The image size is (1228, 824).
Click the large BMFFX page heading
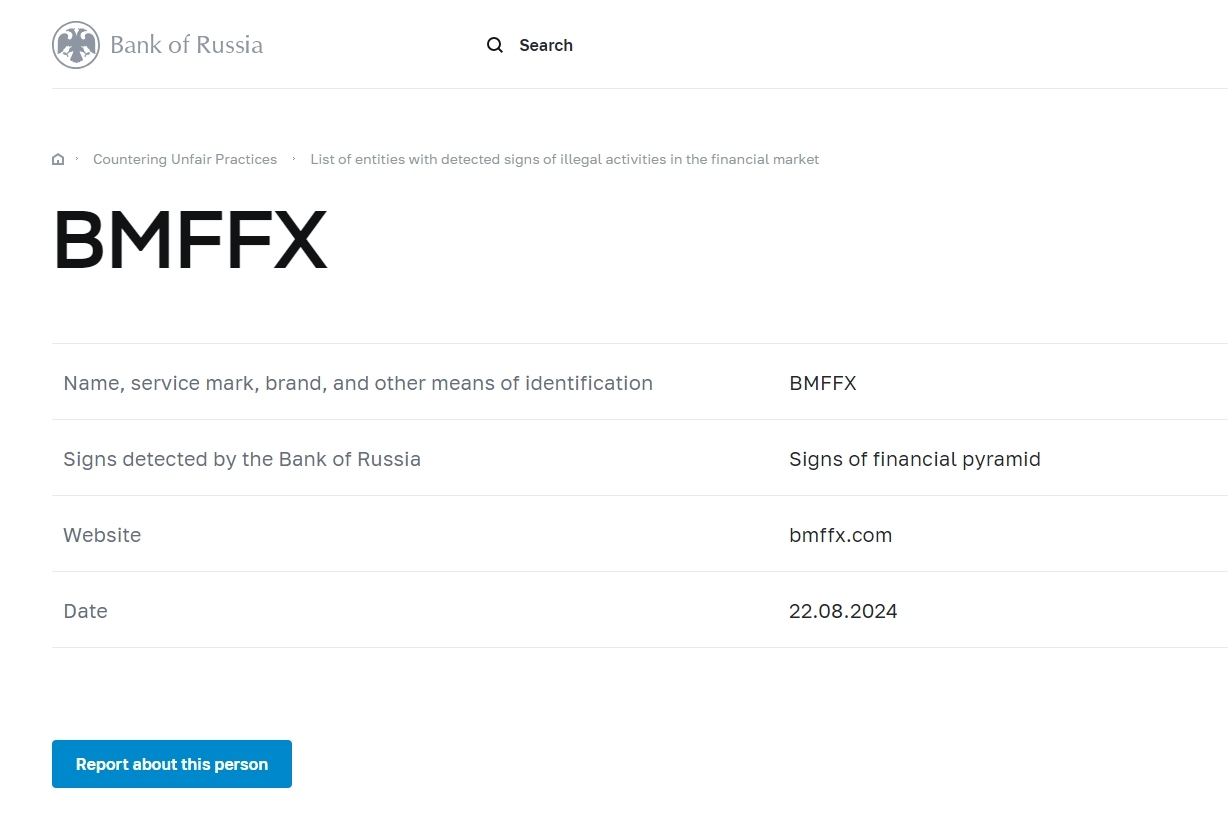(x=190, y=241)
